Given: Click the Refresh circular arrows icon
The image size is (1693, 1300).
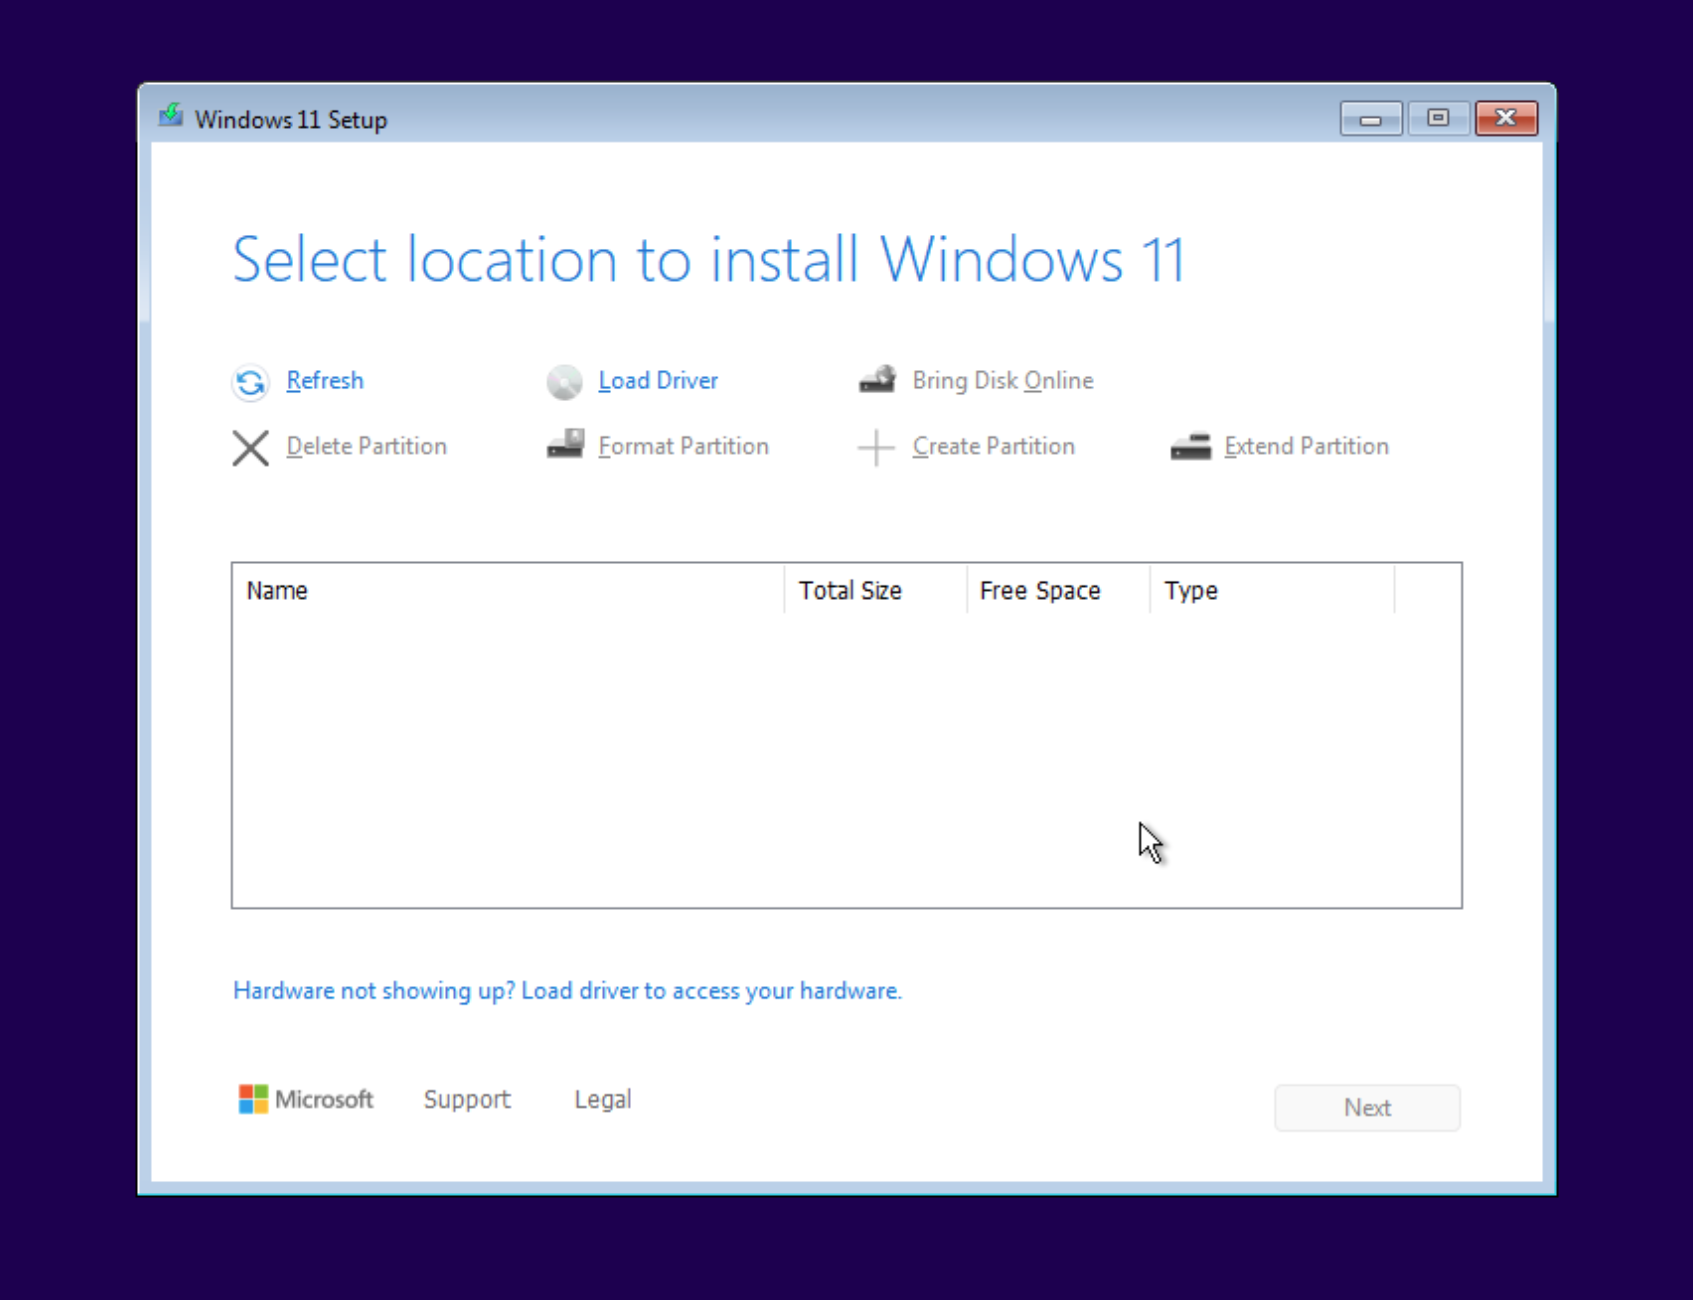Looking at the screenshot, I should tap(250, 382).
